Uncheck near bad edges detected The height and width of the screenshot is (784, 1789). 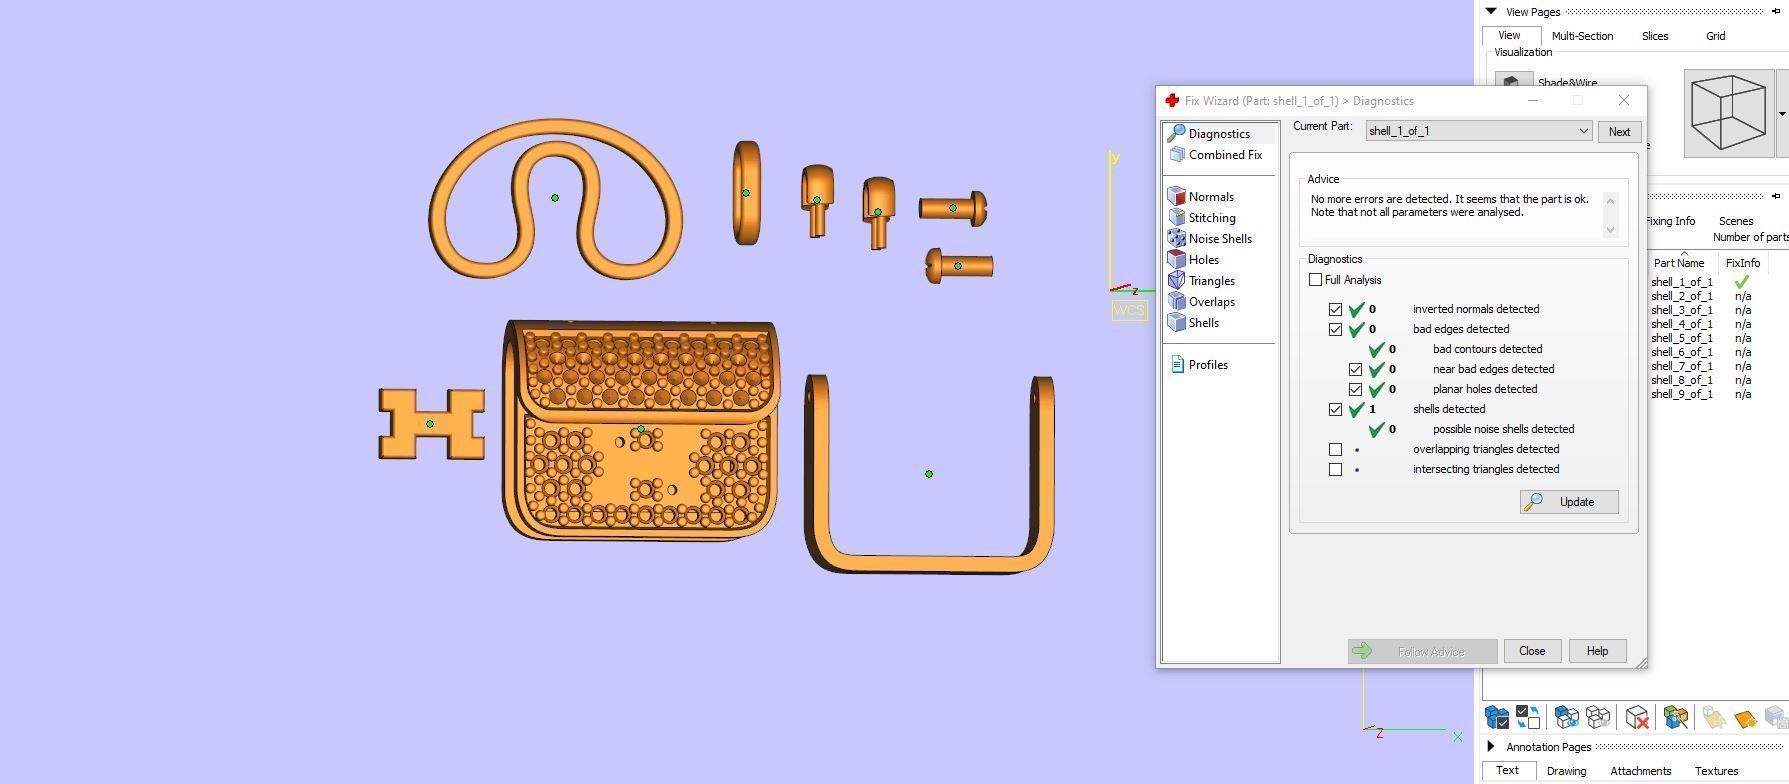[1355, 369]
